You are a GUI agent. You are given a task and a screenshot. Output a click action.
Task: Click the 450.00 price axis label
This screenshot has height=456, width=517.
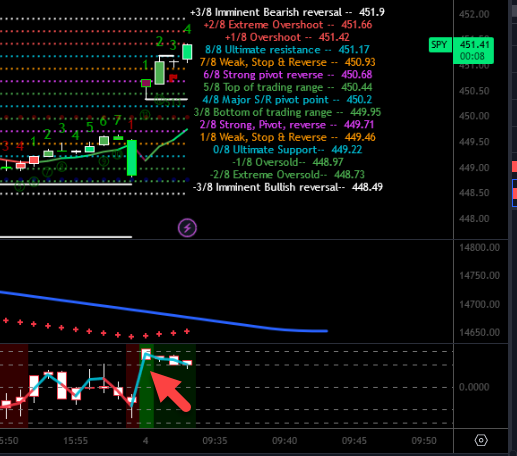click(474, 116)
